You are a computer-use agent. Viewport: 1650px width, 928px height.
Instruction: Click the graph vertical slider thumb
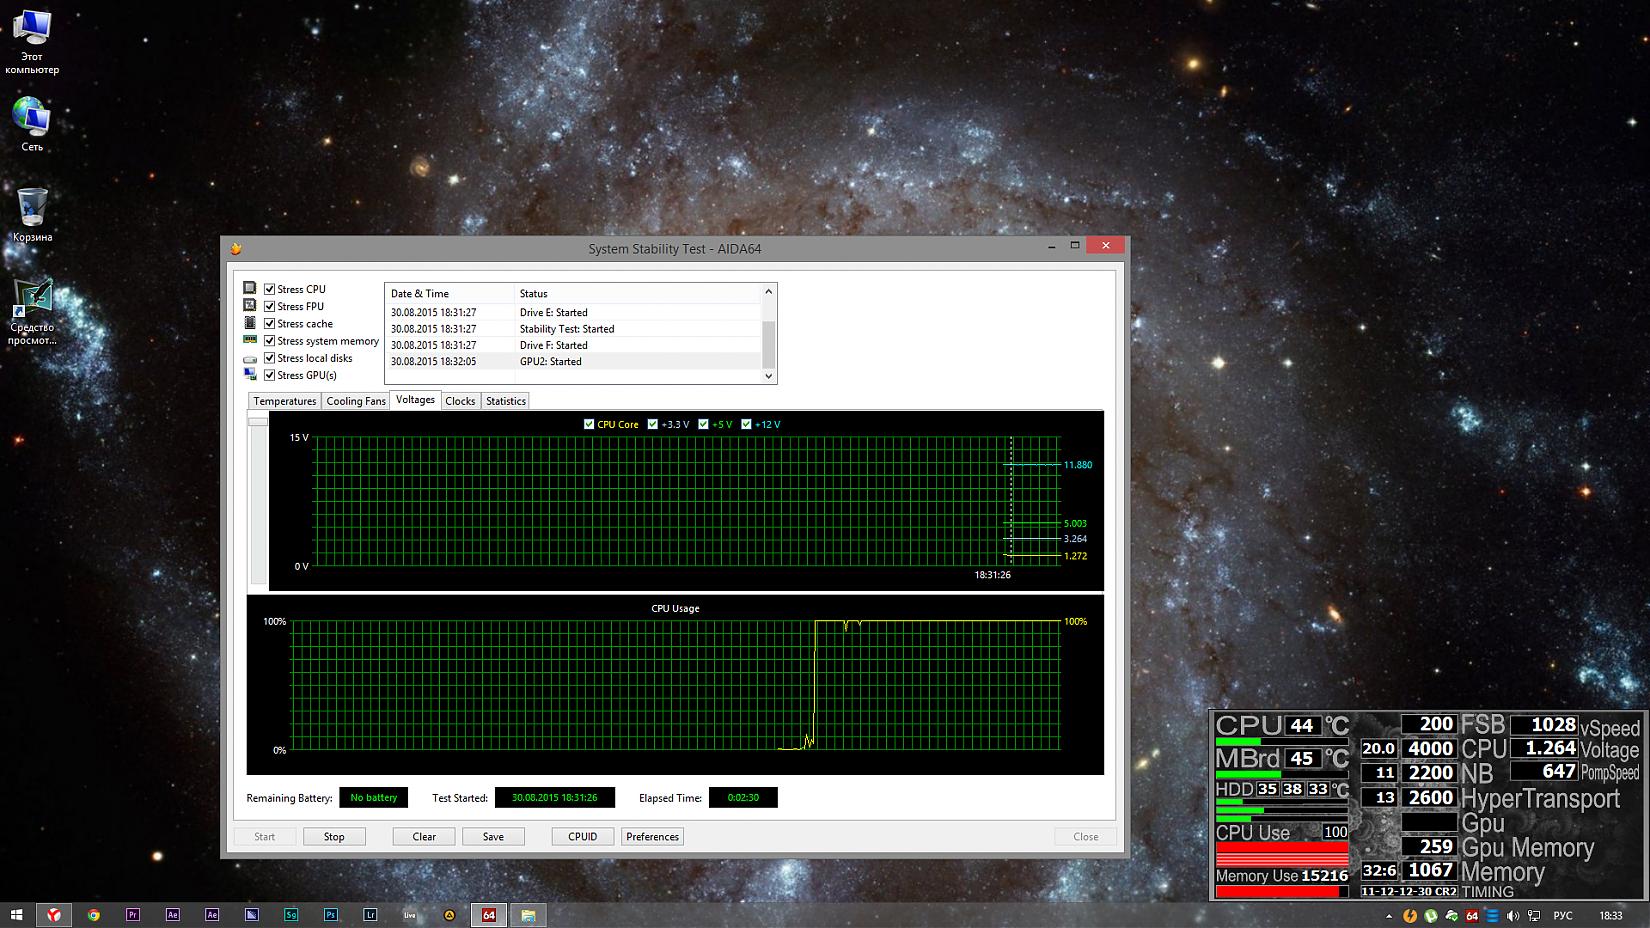[258, 421]
